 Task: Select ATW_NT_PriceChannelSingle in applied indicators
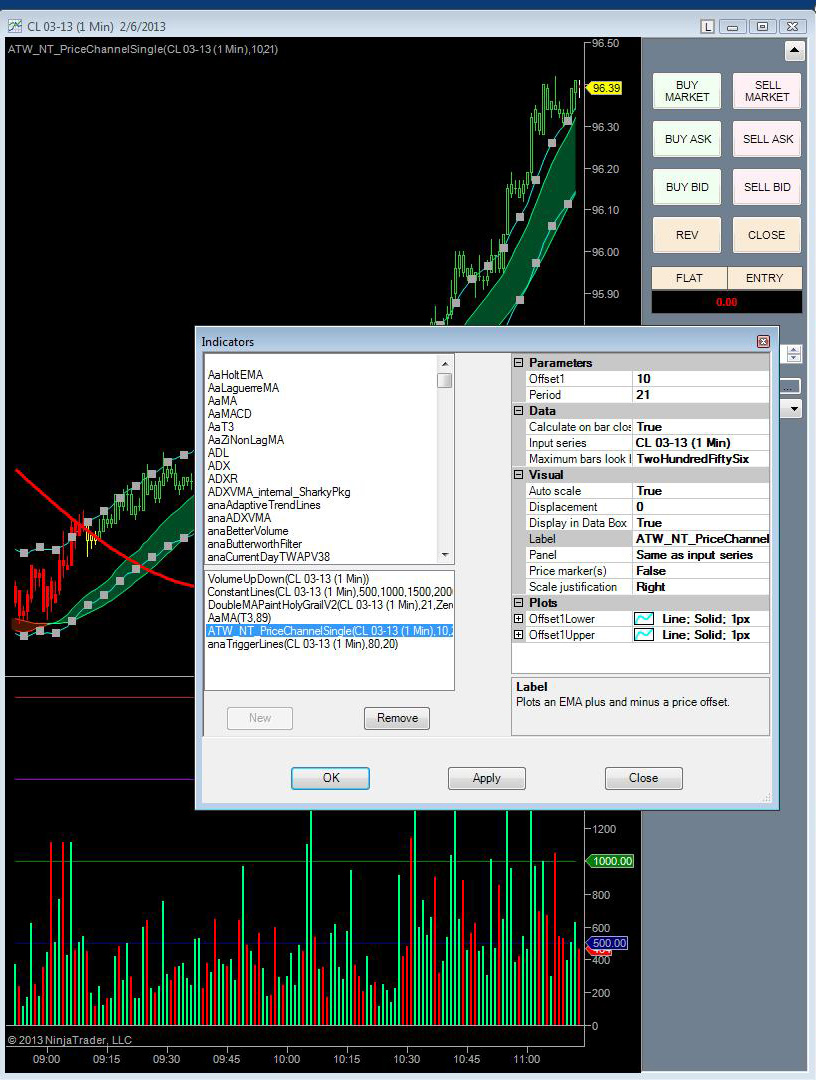[x=329, y=631]
